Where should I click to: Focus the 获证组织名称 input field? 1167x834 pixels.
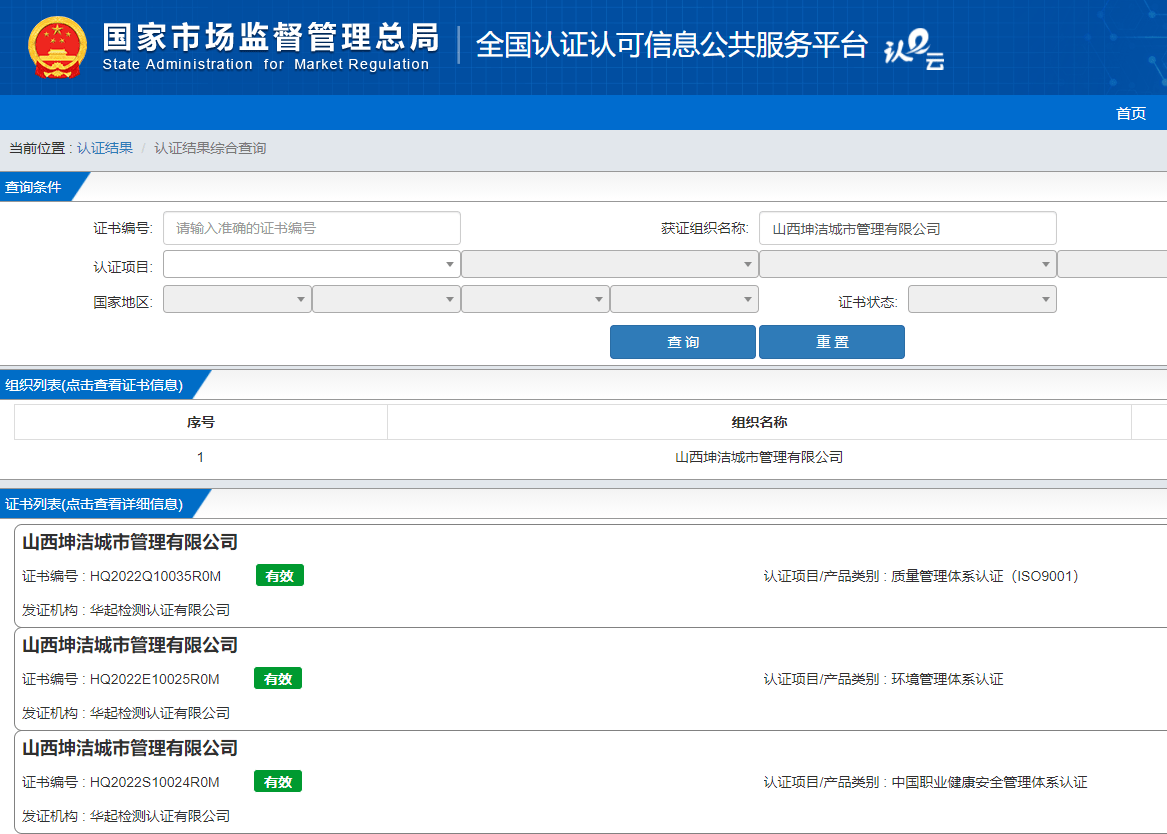[x=907, y=228]
